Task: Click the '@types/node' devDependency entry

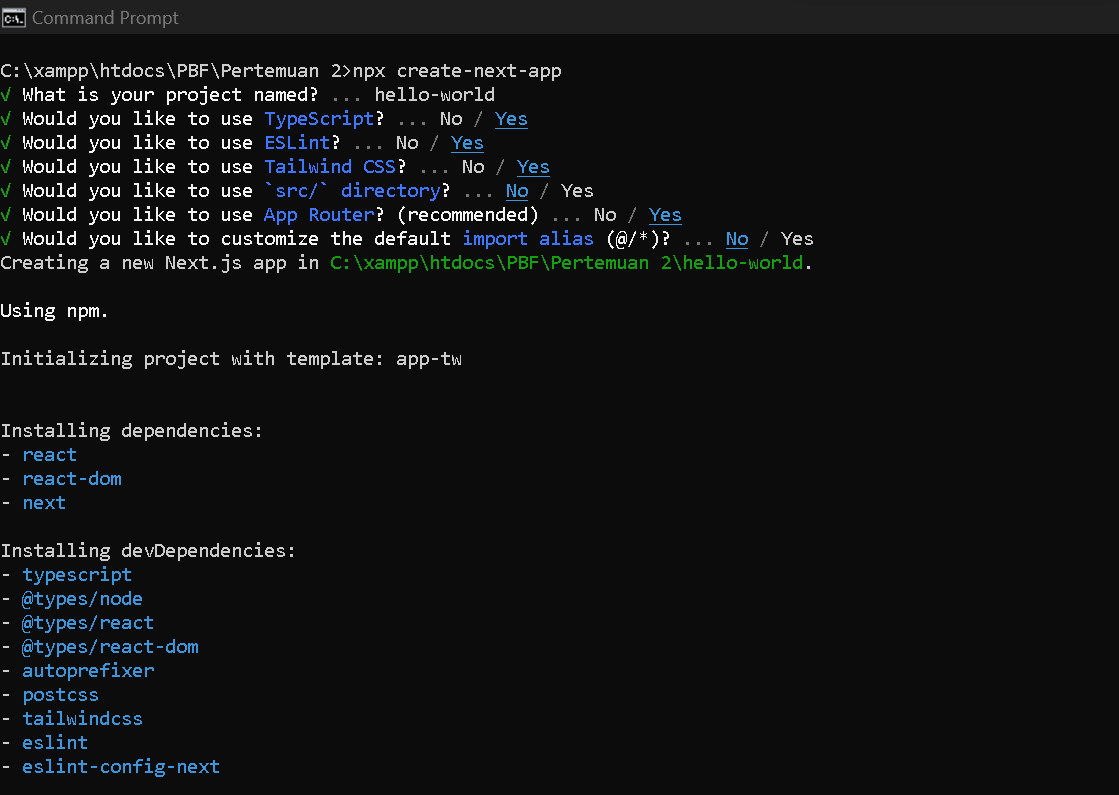Action: [82, 599]
